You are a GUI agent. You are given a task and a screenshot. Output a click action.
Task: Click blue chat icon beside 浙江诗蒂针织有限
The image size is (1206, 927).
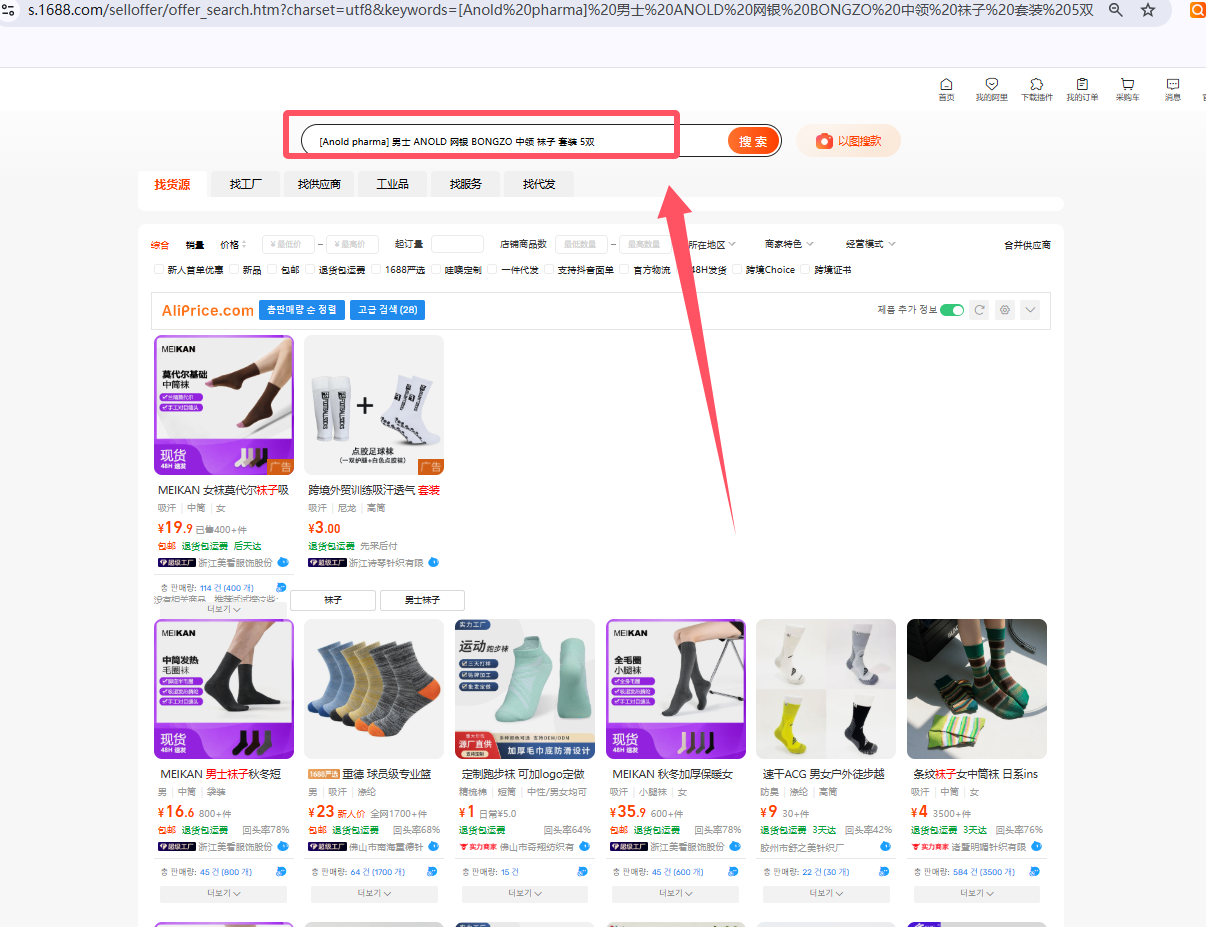point(433,562)
